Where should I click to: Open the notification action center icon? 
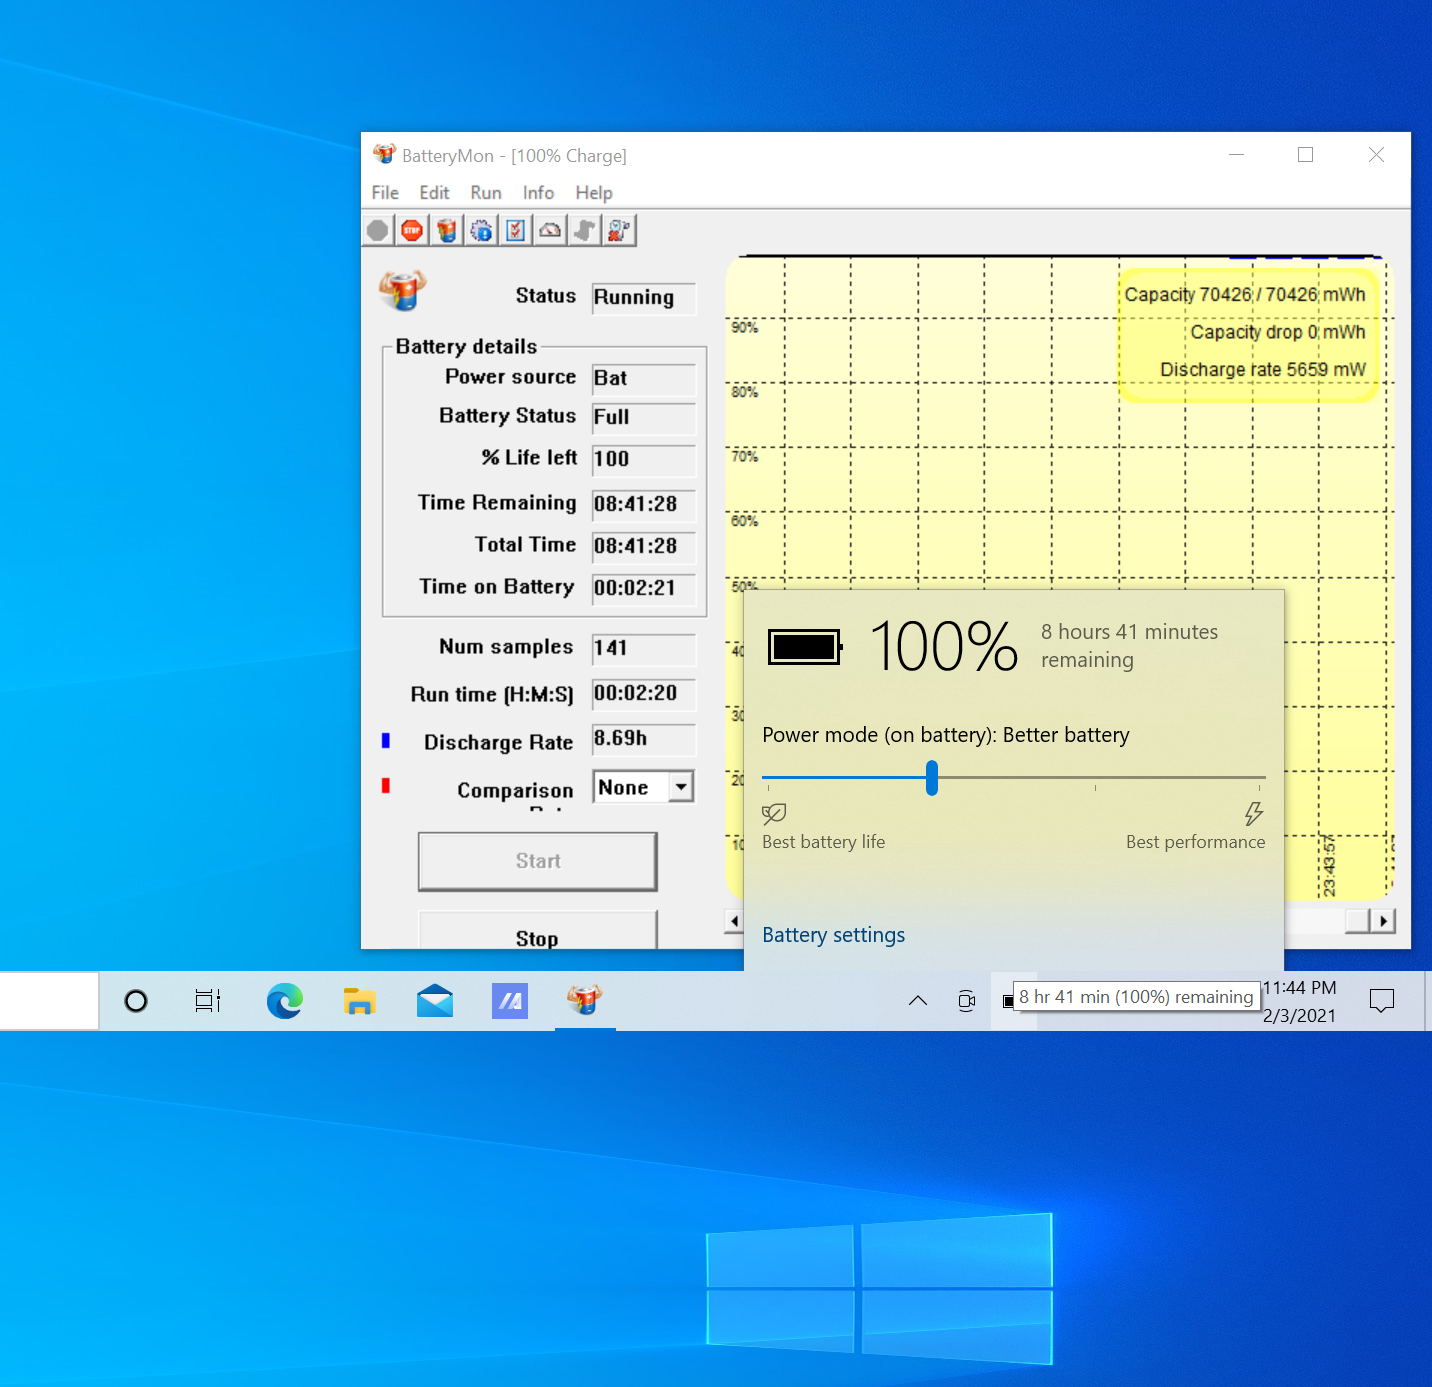click(x=1382, y=1001)
